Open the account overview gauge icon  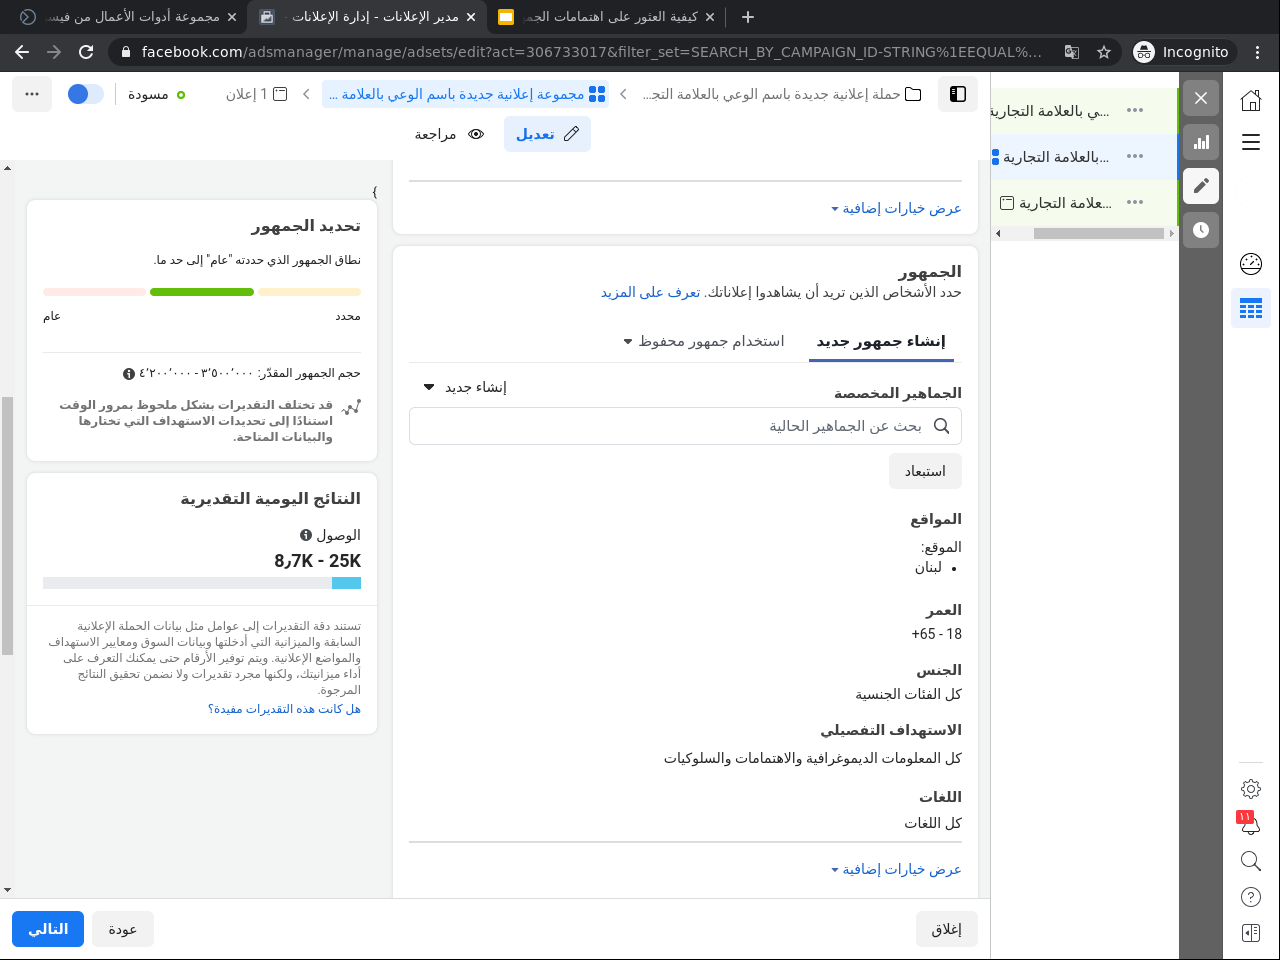[1251, 264]
